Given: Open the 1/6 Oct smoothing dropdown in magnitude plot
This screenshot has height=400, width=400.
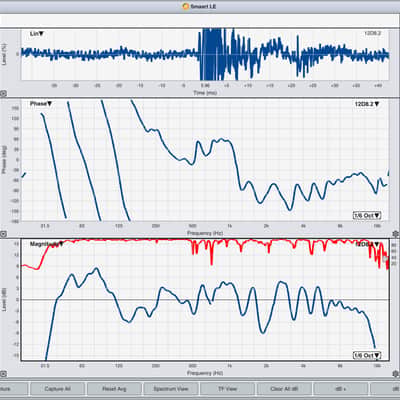Looking at the screenshot, I should (367, 355).
